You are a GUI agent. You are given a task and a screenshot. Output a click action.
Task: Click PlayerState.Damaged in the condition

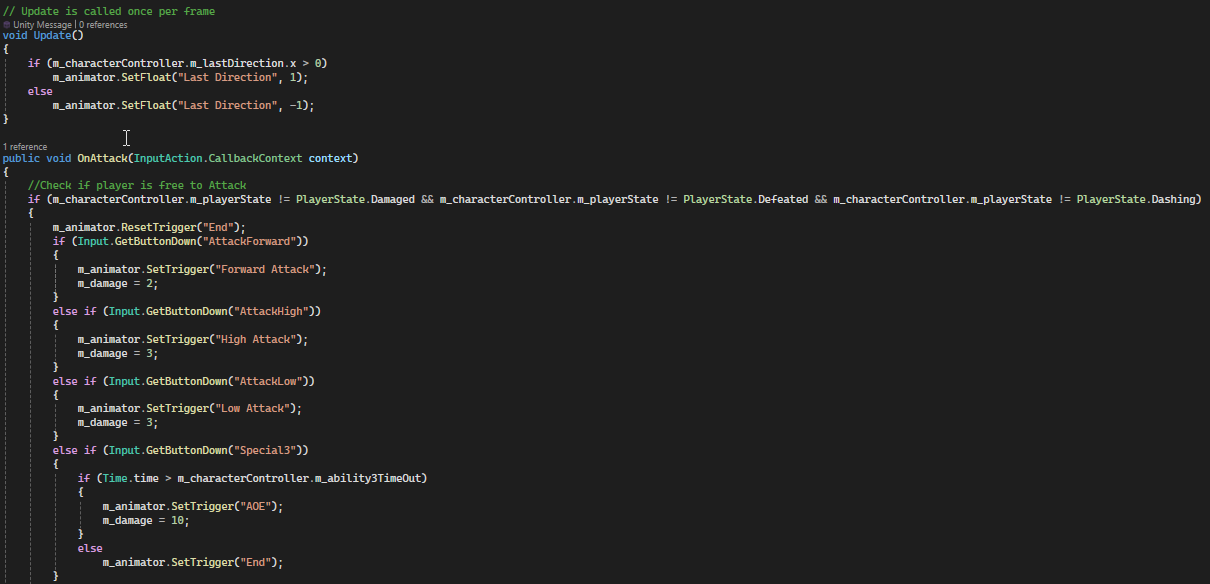point(355,199)
